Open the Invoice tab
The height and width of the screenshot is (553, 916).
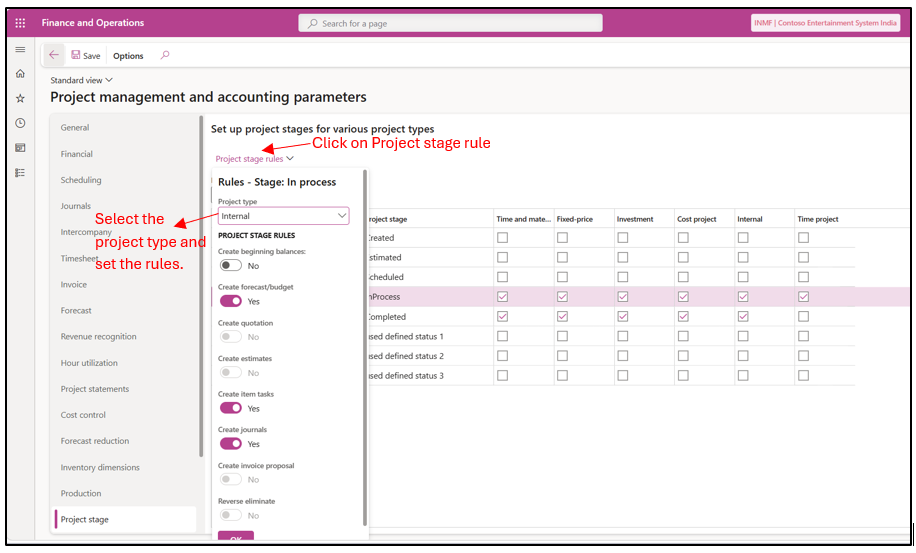coord(74,284)
